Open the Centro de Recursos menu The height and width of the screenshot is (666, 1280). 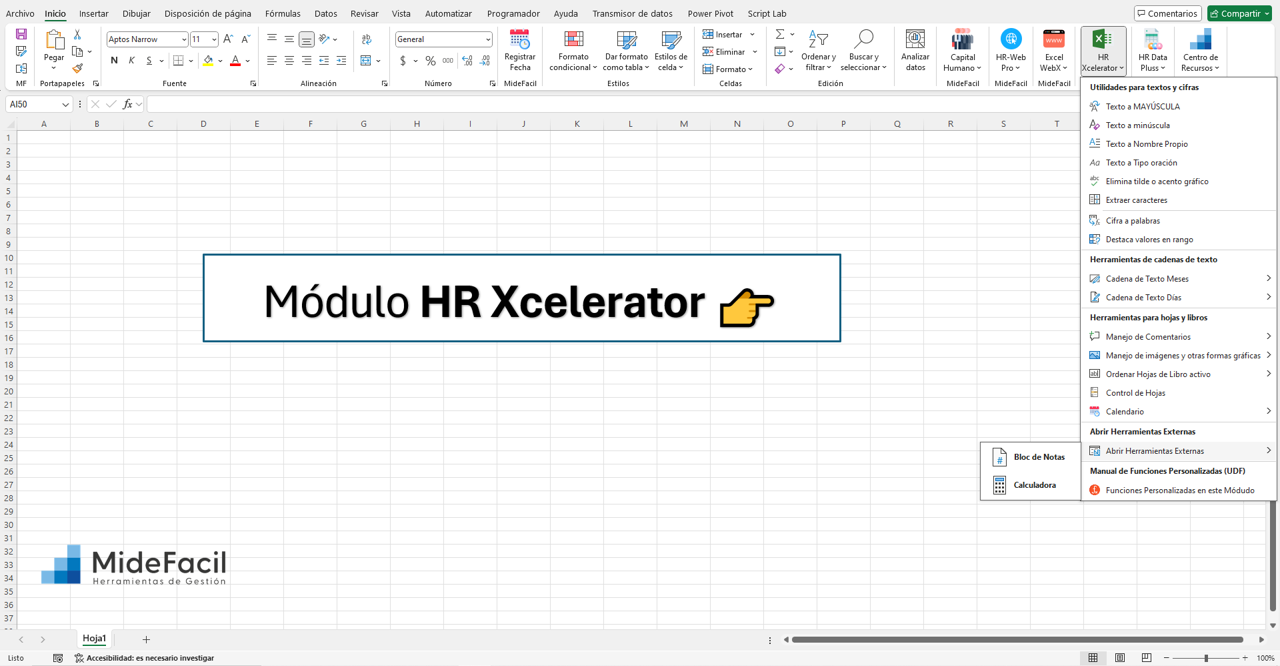pyautogui.click(x=1200, y=50)
